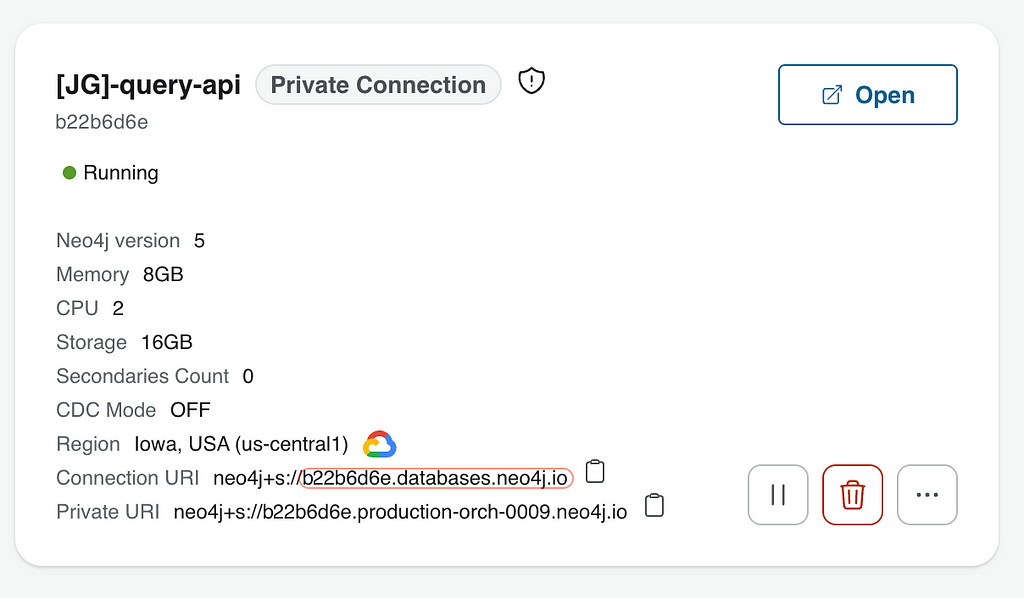1024x598 pixels.
Task: Click the highlighted databases.neo4j.io connection URI
Action: click(436, 478)
